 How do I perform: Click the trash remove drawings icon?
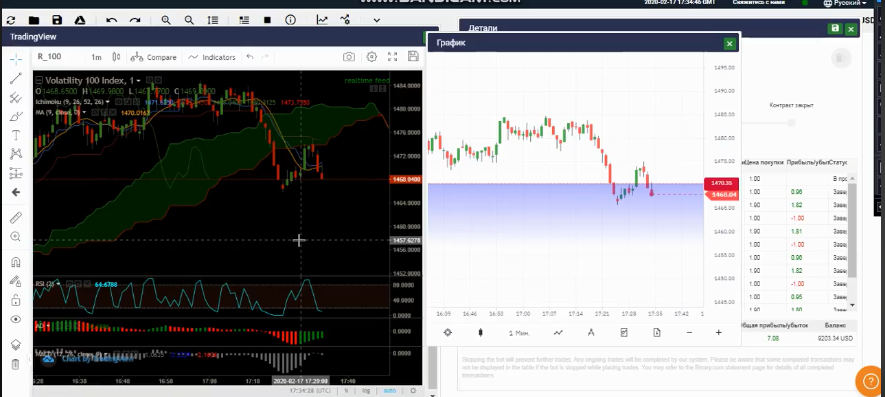tap(16, 364)
